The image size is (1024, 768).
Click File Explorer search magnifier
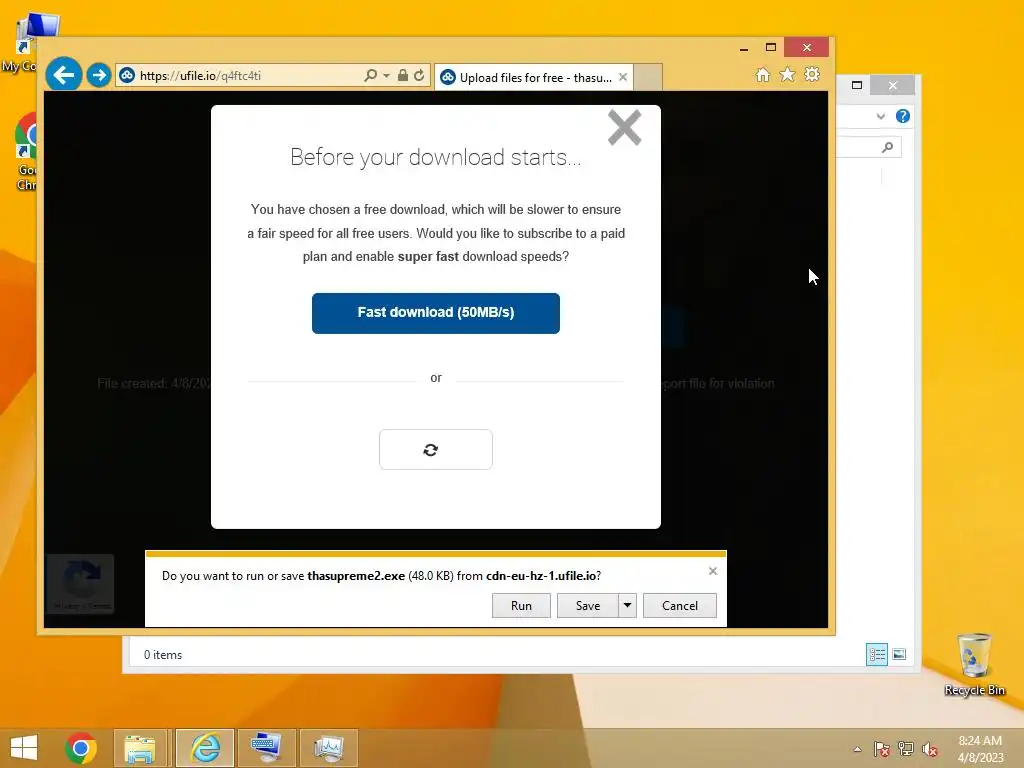point(887,147)
